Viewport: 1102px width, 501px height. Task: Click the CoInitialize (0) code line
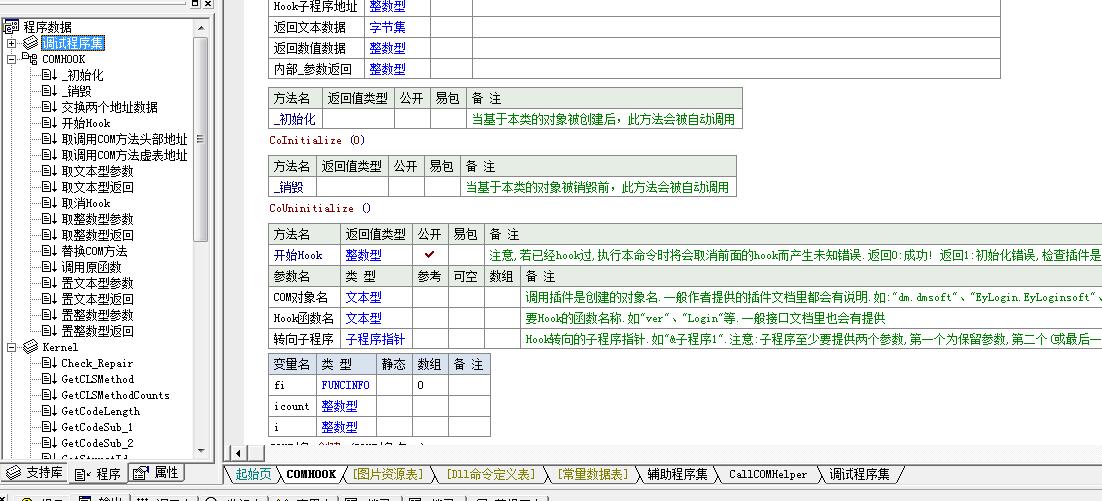click(x=317, y=141)
